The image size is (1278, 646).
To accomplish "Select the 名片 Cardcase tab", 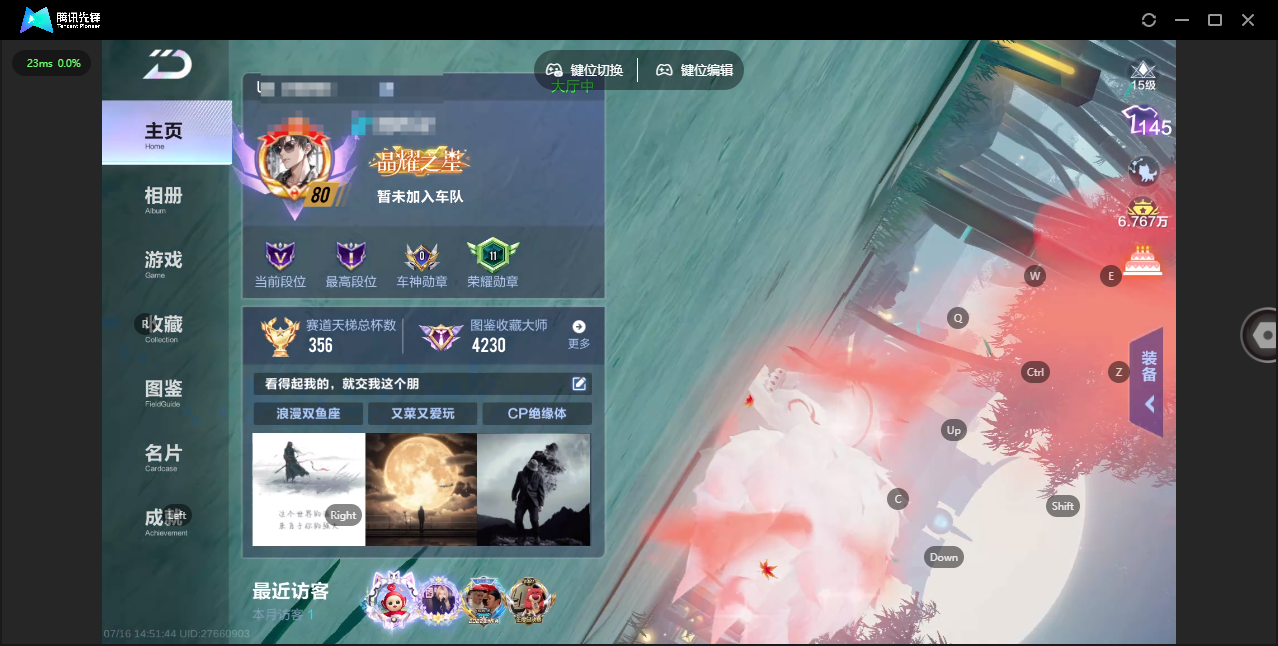I will 164,455.
